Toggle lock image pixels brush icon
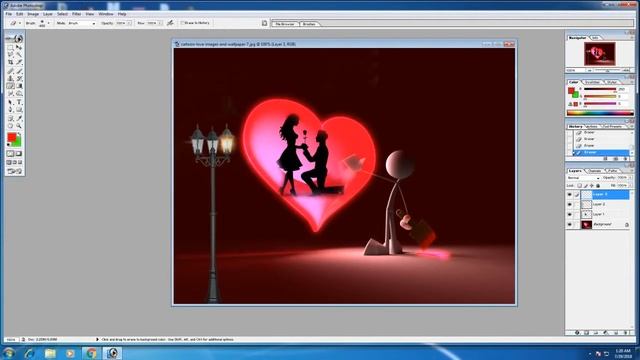Image resolution: width=640 pixels, height=360 pixels. [x=586, y=186]
